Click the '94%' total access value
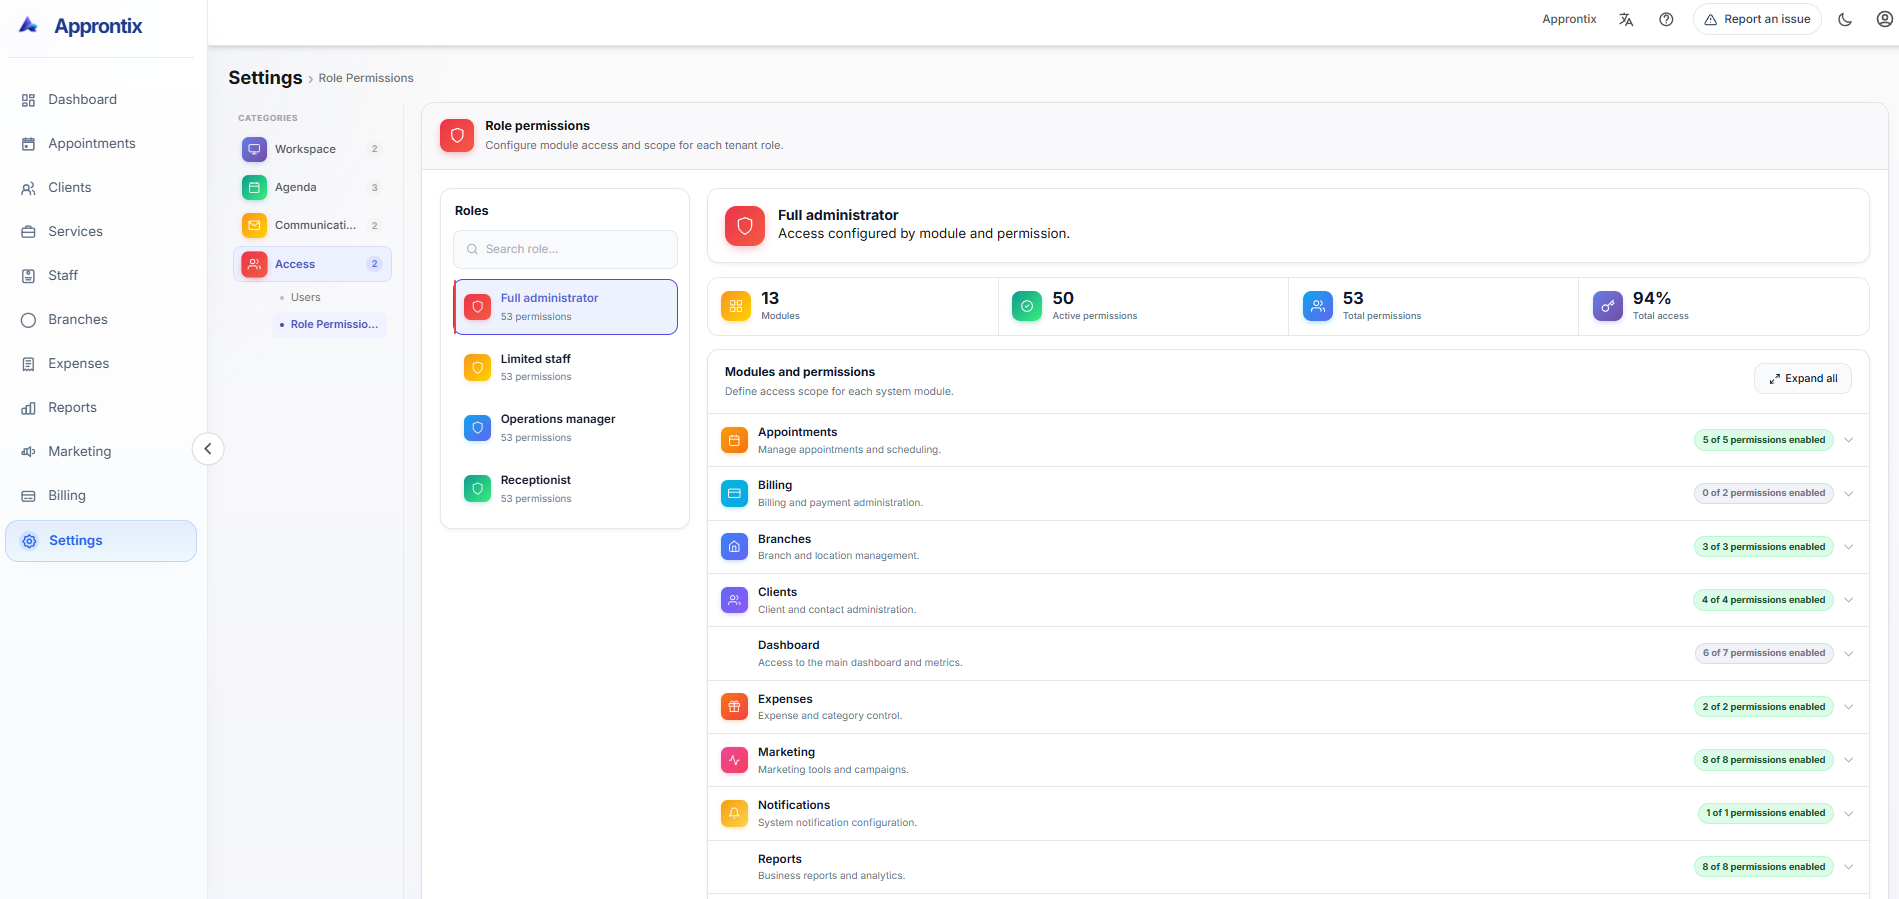 pyautogui.click(x=1652, y=298)
